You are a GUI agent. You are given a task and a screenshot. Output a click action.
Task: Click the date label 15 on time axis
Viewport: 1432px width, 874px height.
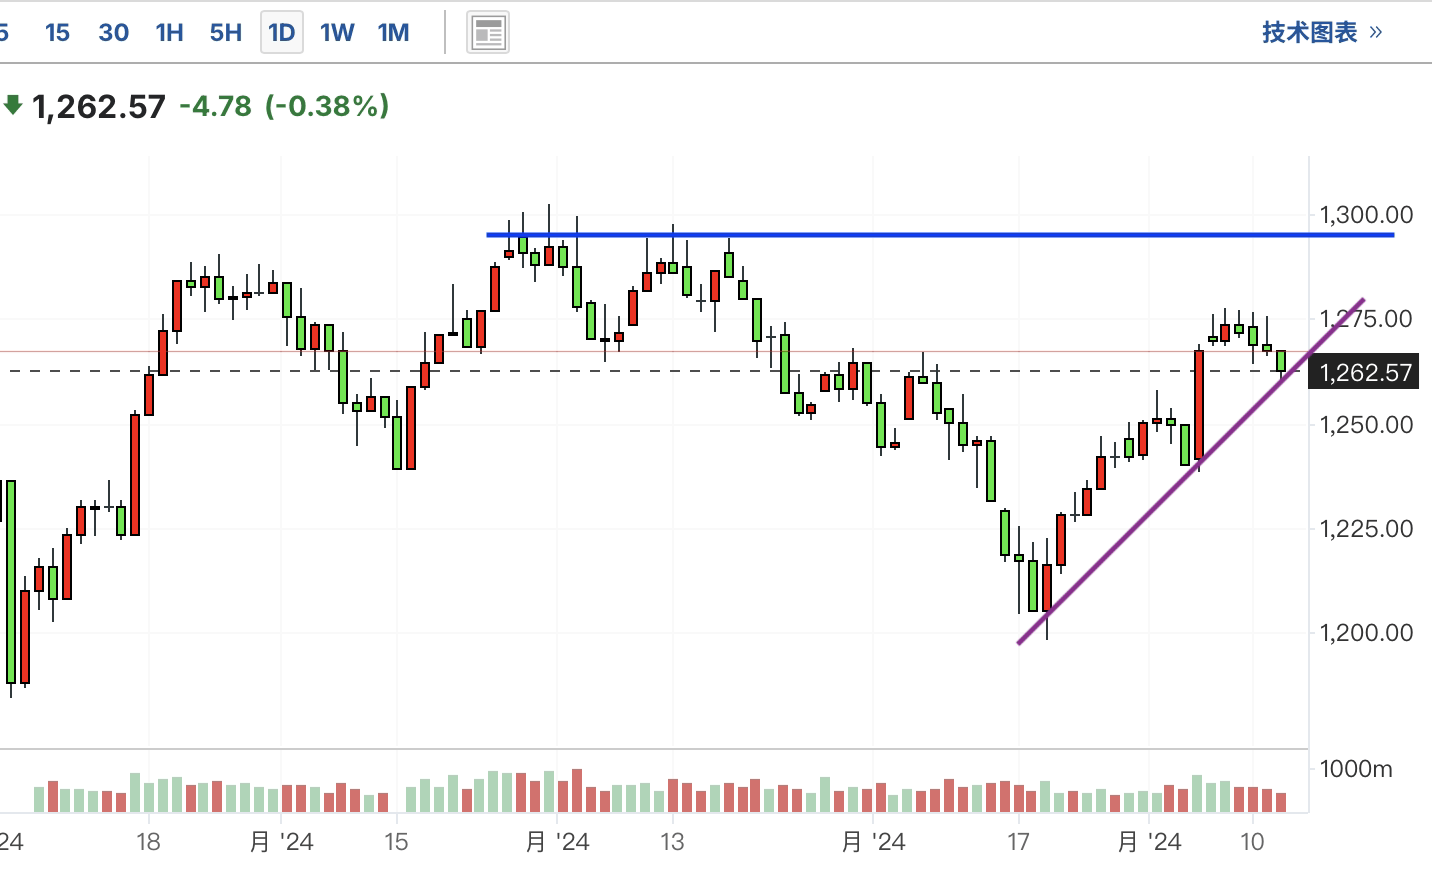click(x=396, y=842)
